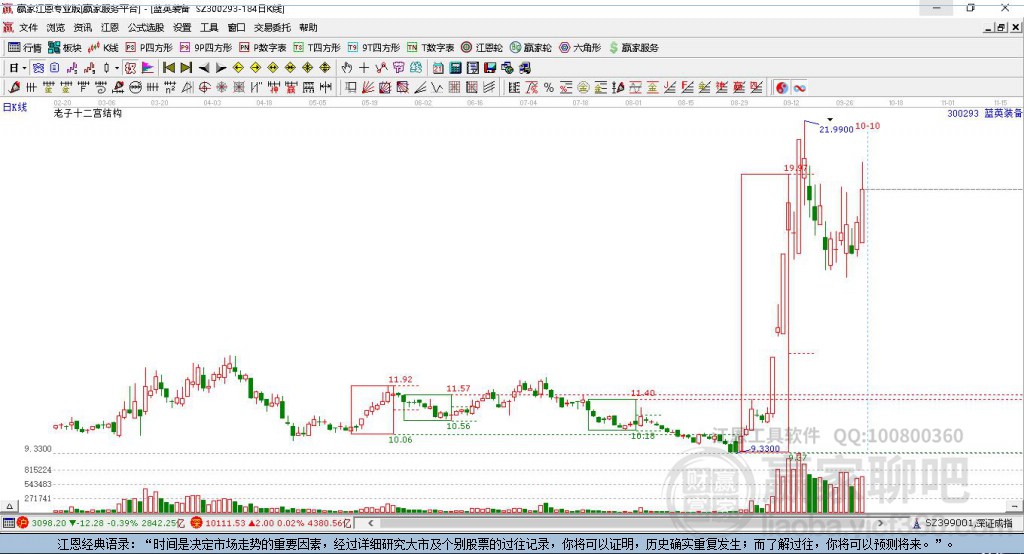Open the calendar date icon
Image resolution: width=1024 pixels, height=554 pixels.
(438, 68)
